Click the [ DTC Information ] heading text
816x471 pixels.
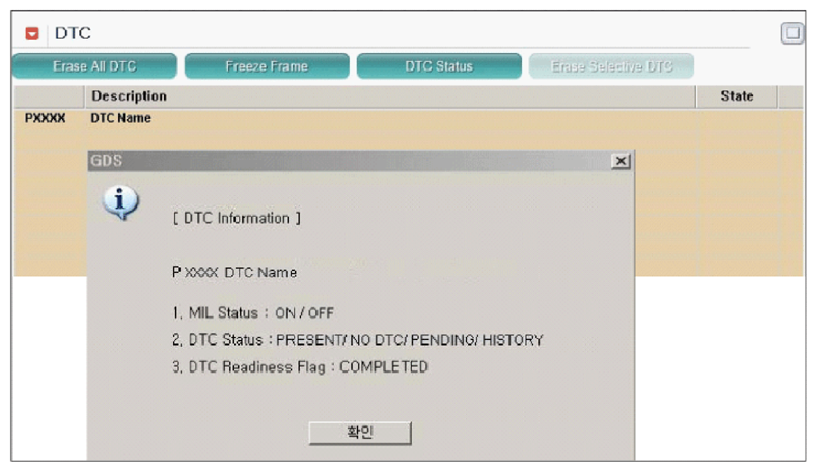(x=237, y=218)
